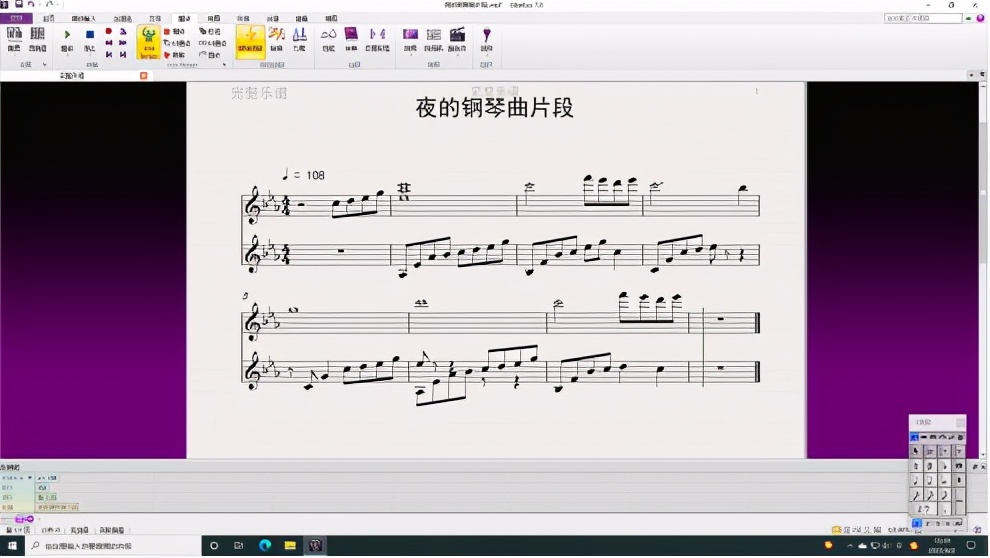Screen dimensions: 990x558
Task: Move playback line to start of score
Action: (109, 55)
